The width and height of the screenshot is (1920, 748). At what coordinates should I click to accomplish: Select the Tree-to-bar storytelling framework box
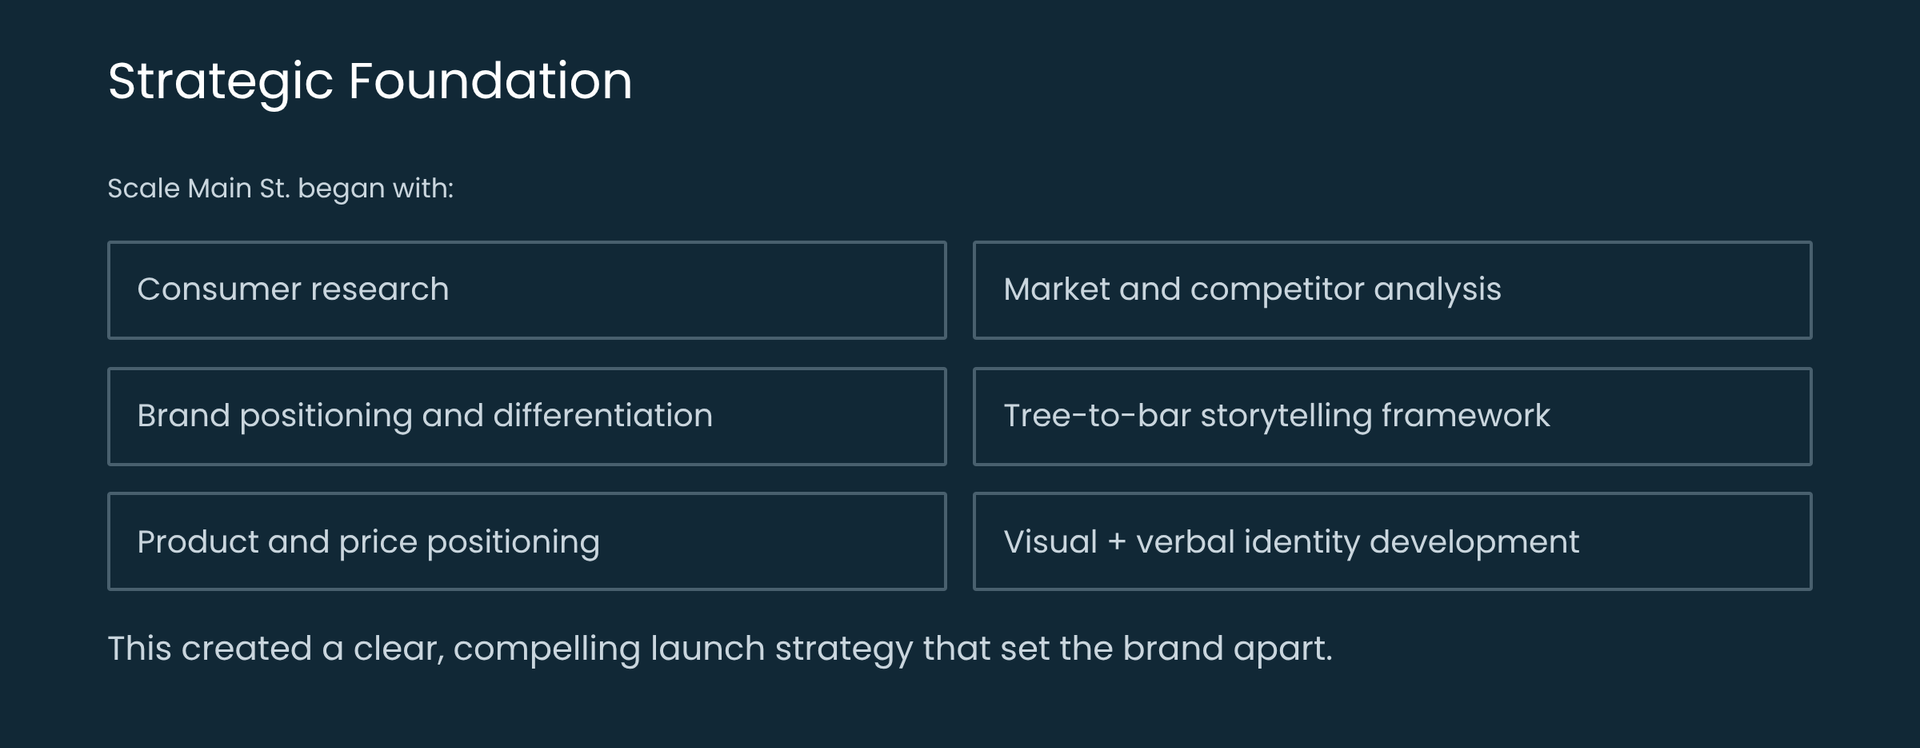[1392, 416]
